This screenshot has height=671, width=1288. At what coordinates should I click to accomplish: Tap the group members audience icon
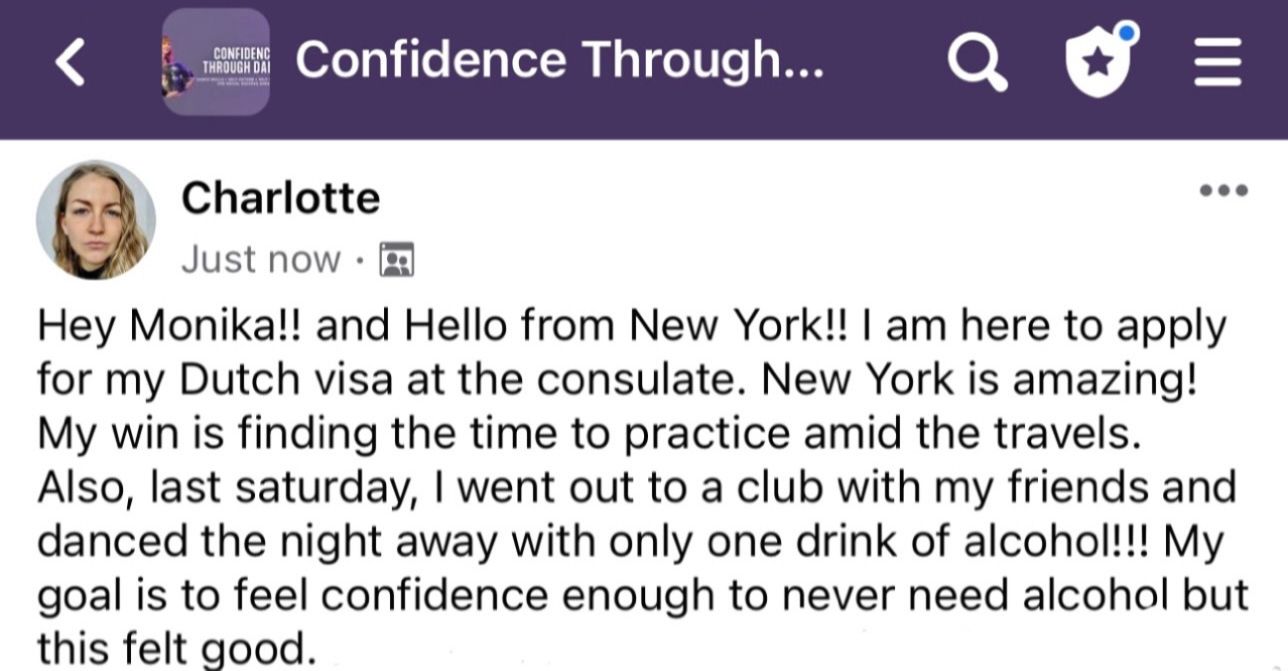(397, 260)
